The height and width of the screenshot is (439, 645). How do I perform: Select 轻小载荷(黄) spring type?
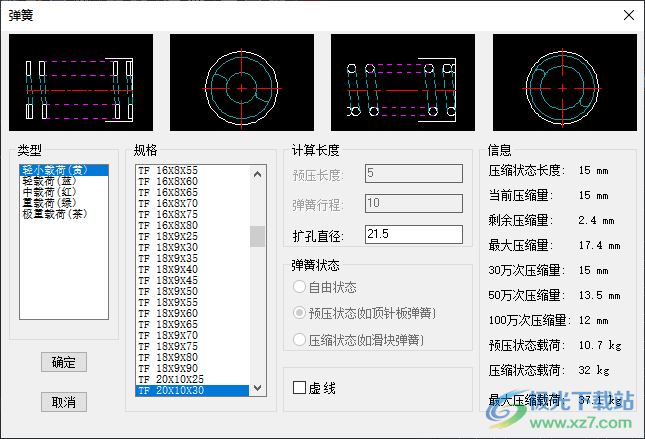[64, 170]
